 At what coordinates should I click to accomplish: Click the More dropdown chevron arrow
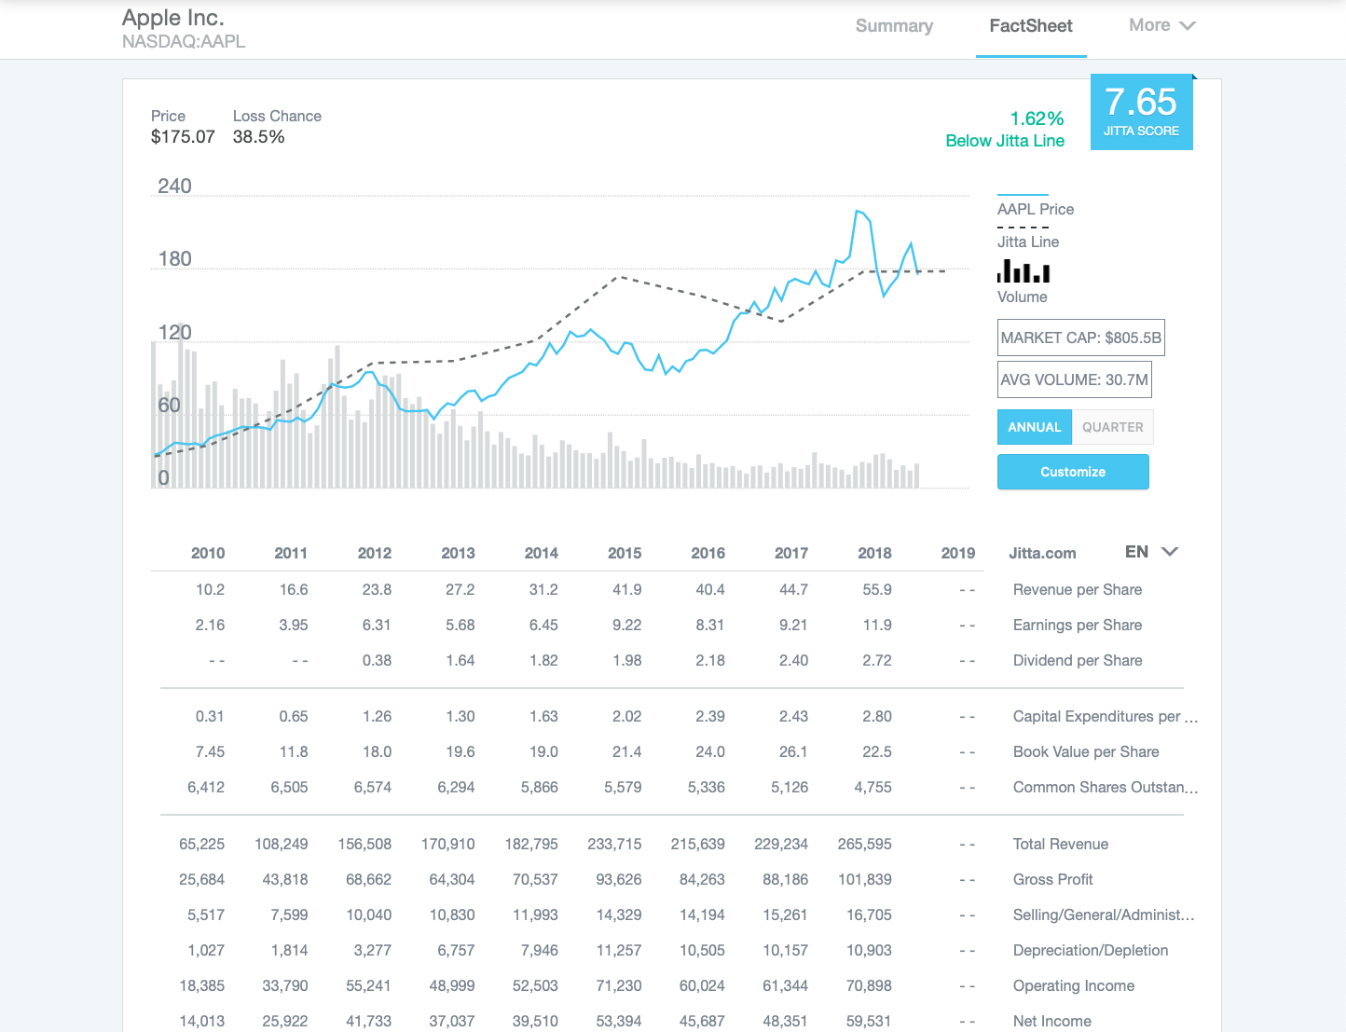click(1187, 26)
